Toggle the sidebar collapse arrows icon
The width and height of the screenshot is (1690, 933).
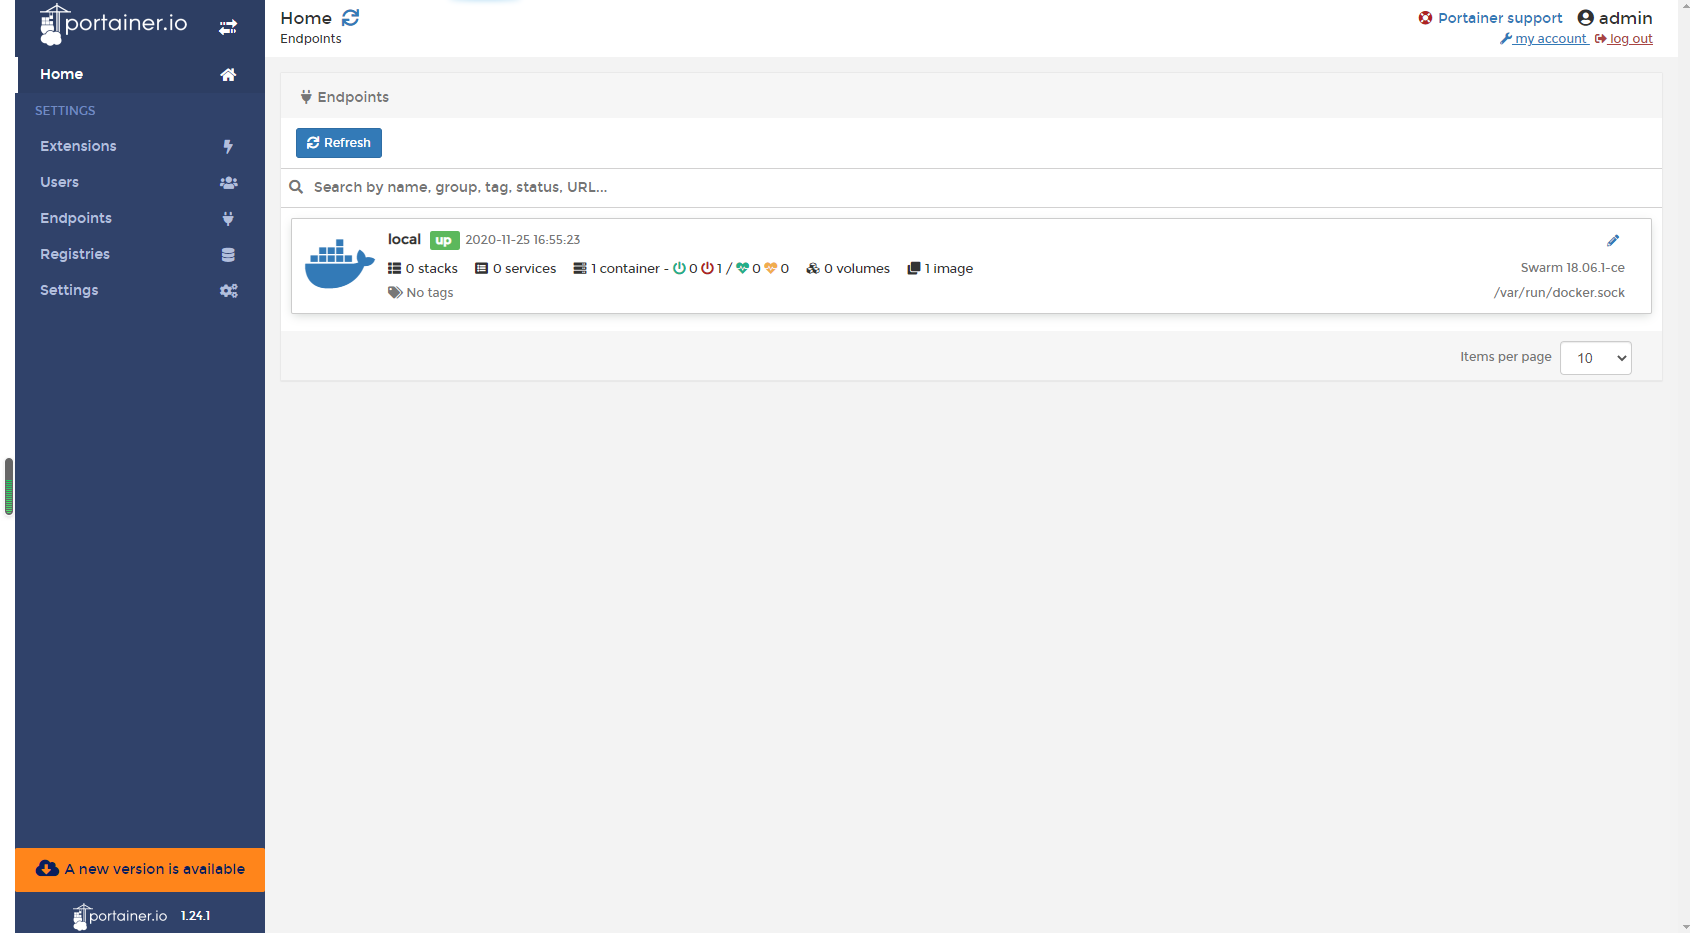228,27
